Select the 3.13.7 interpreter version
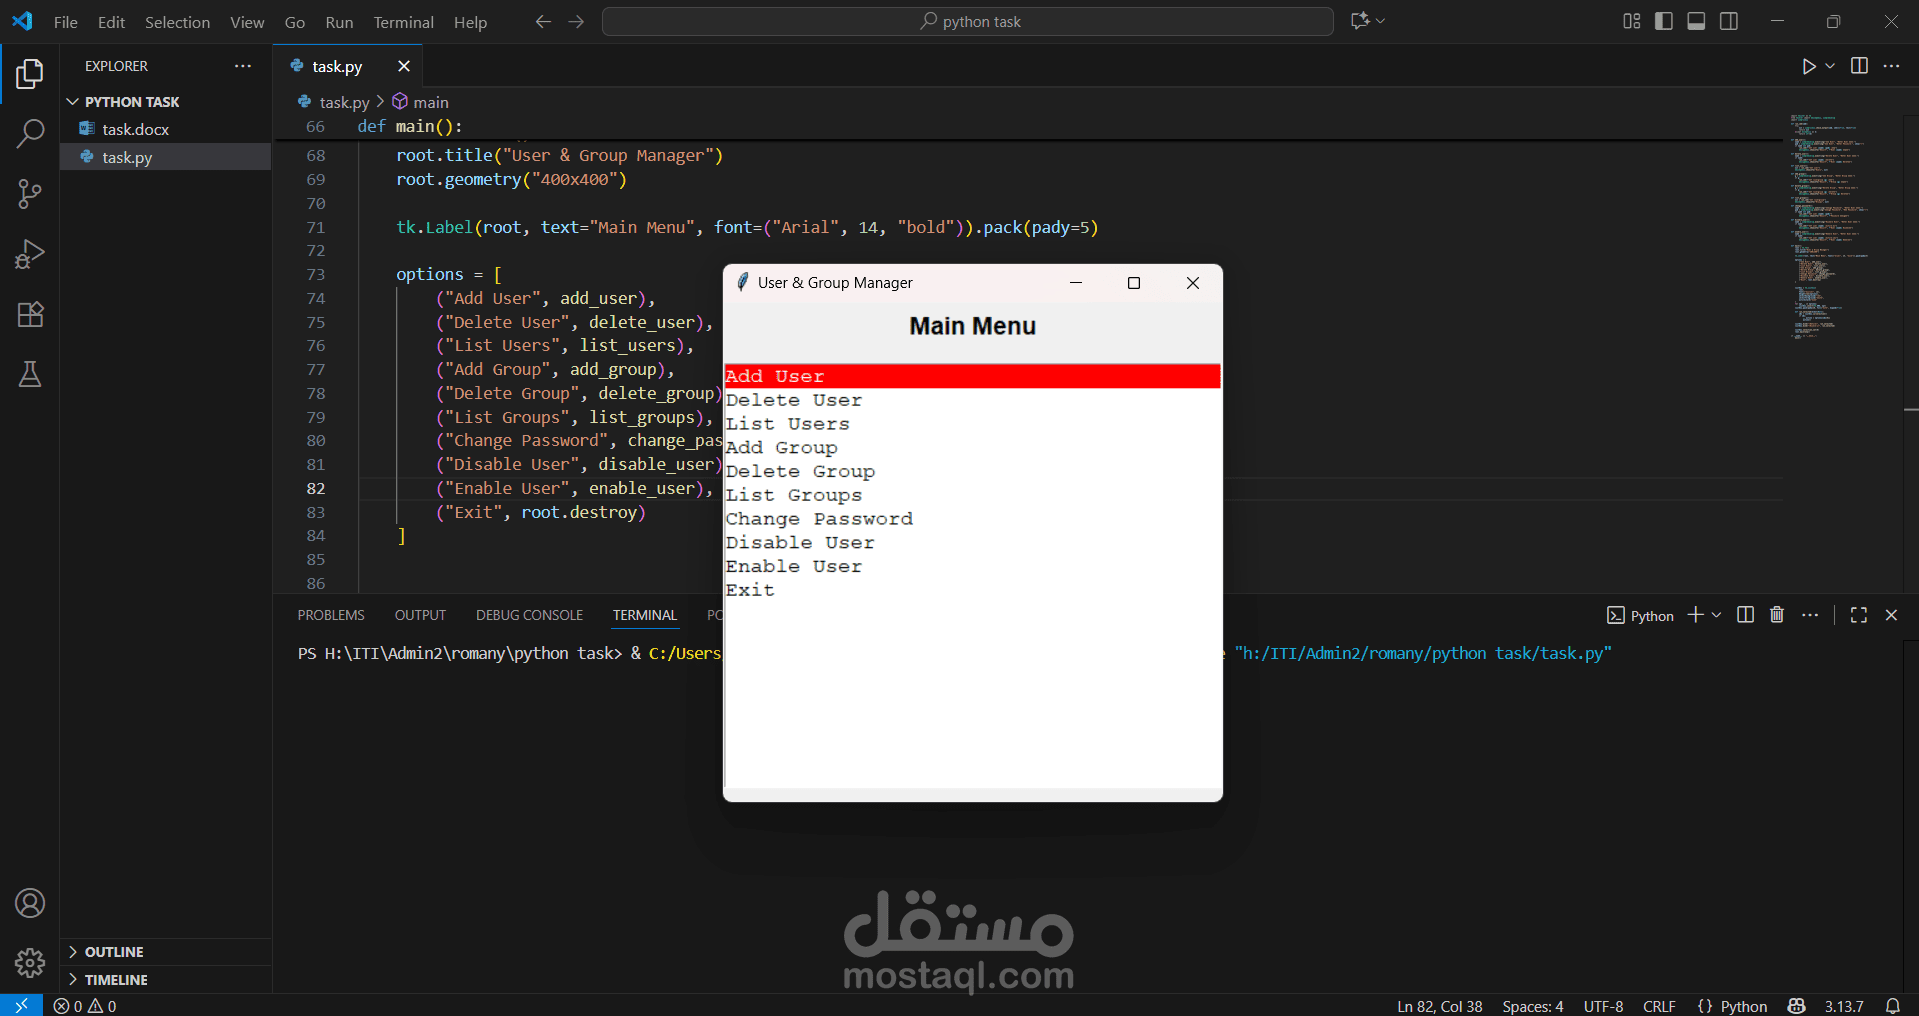This screenshot has height=1016, width=1919. click(1843, 1006)
